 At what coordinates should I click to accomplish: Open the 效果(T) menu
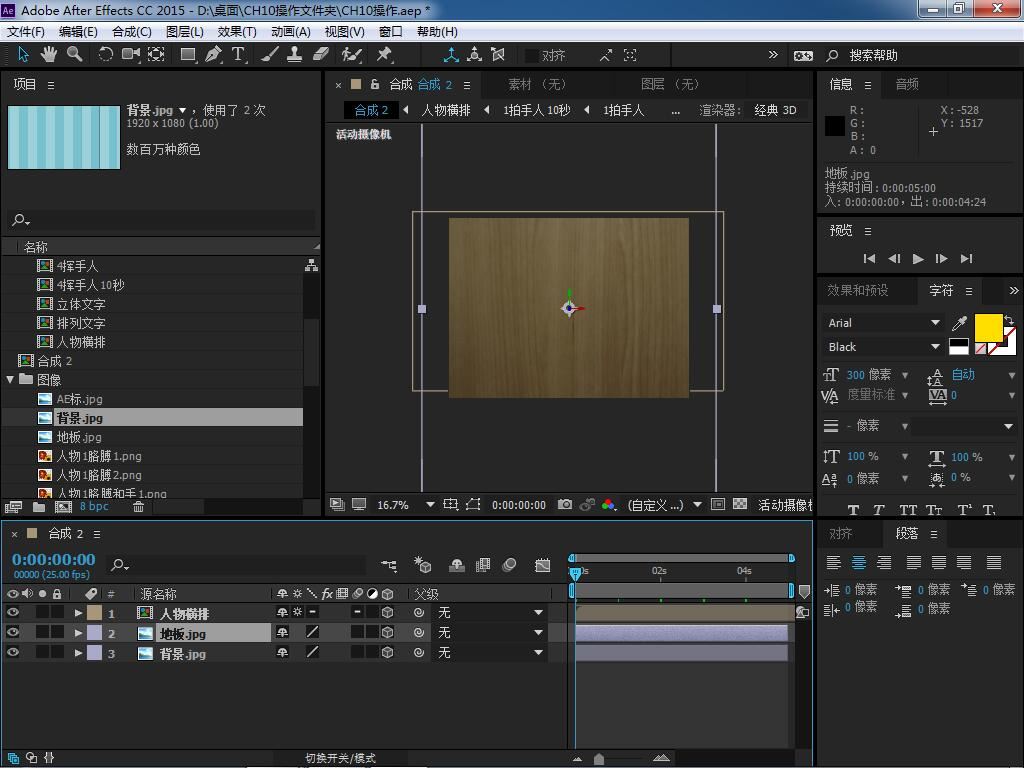click(236, 31)
